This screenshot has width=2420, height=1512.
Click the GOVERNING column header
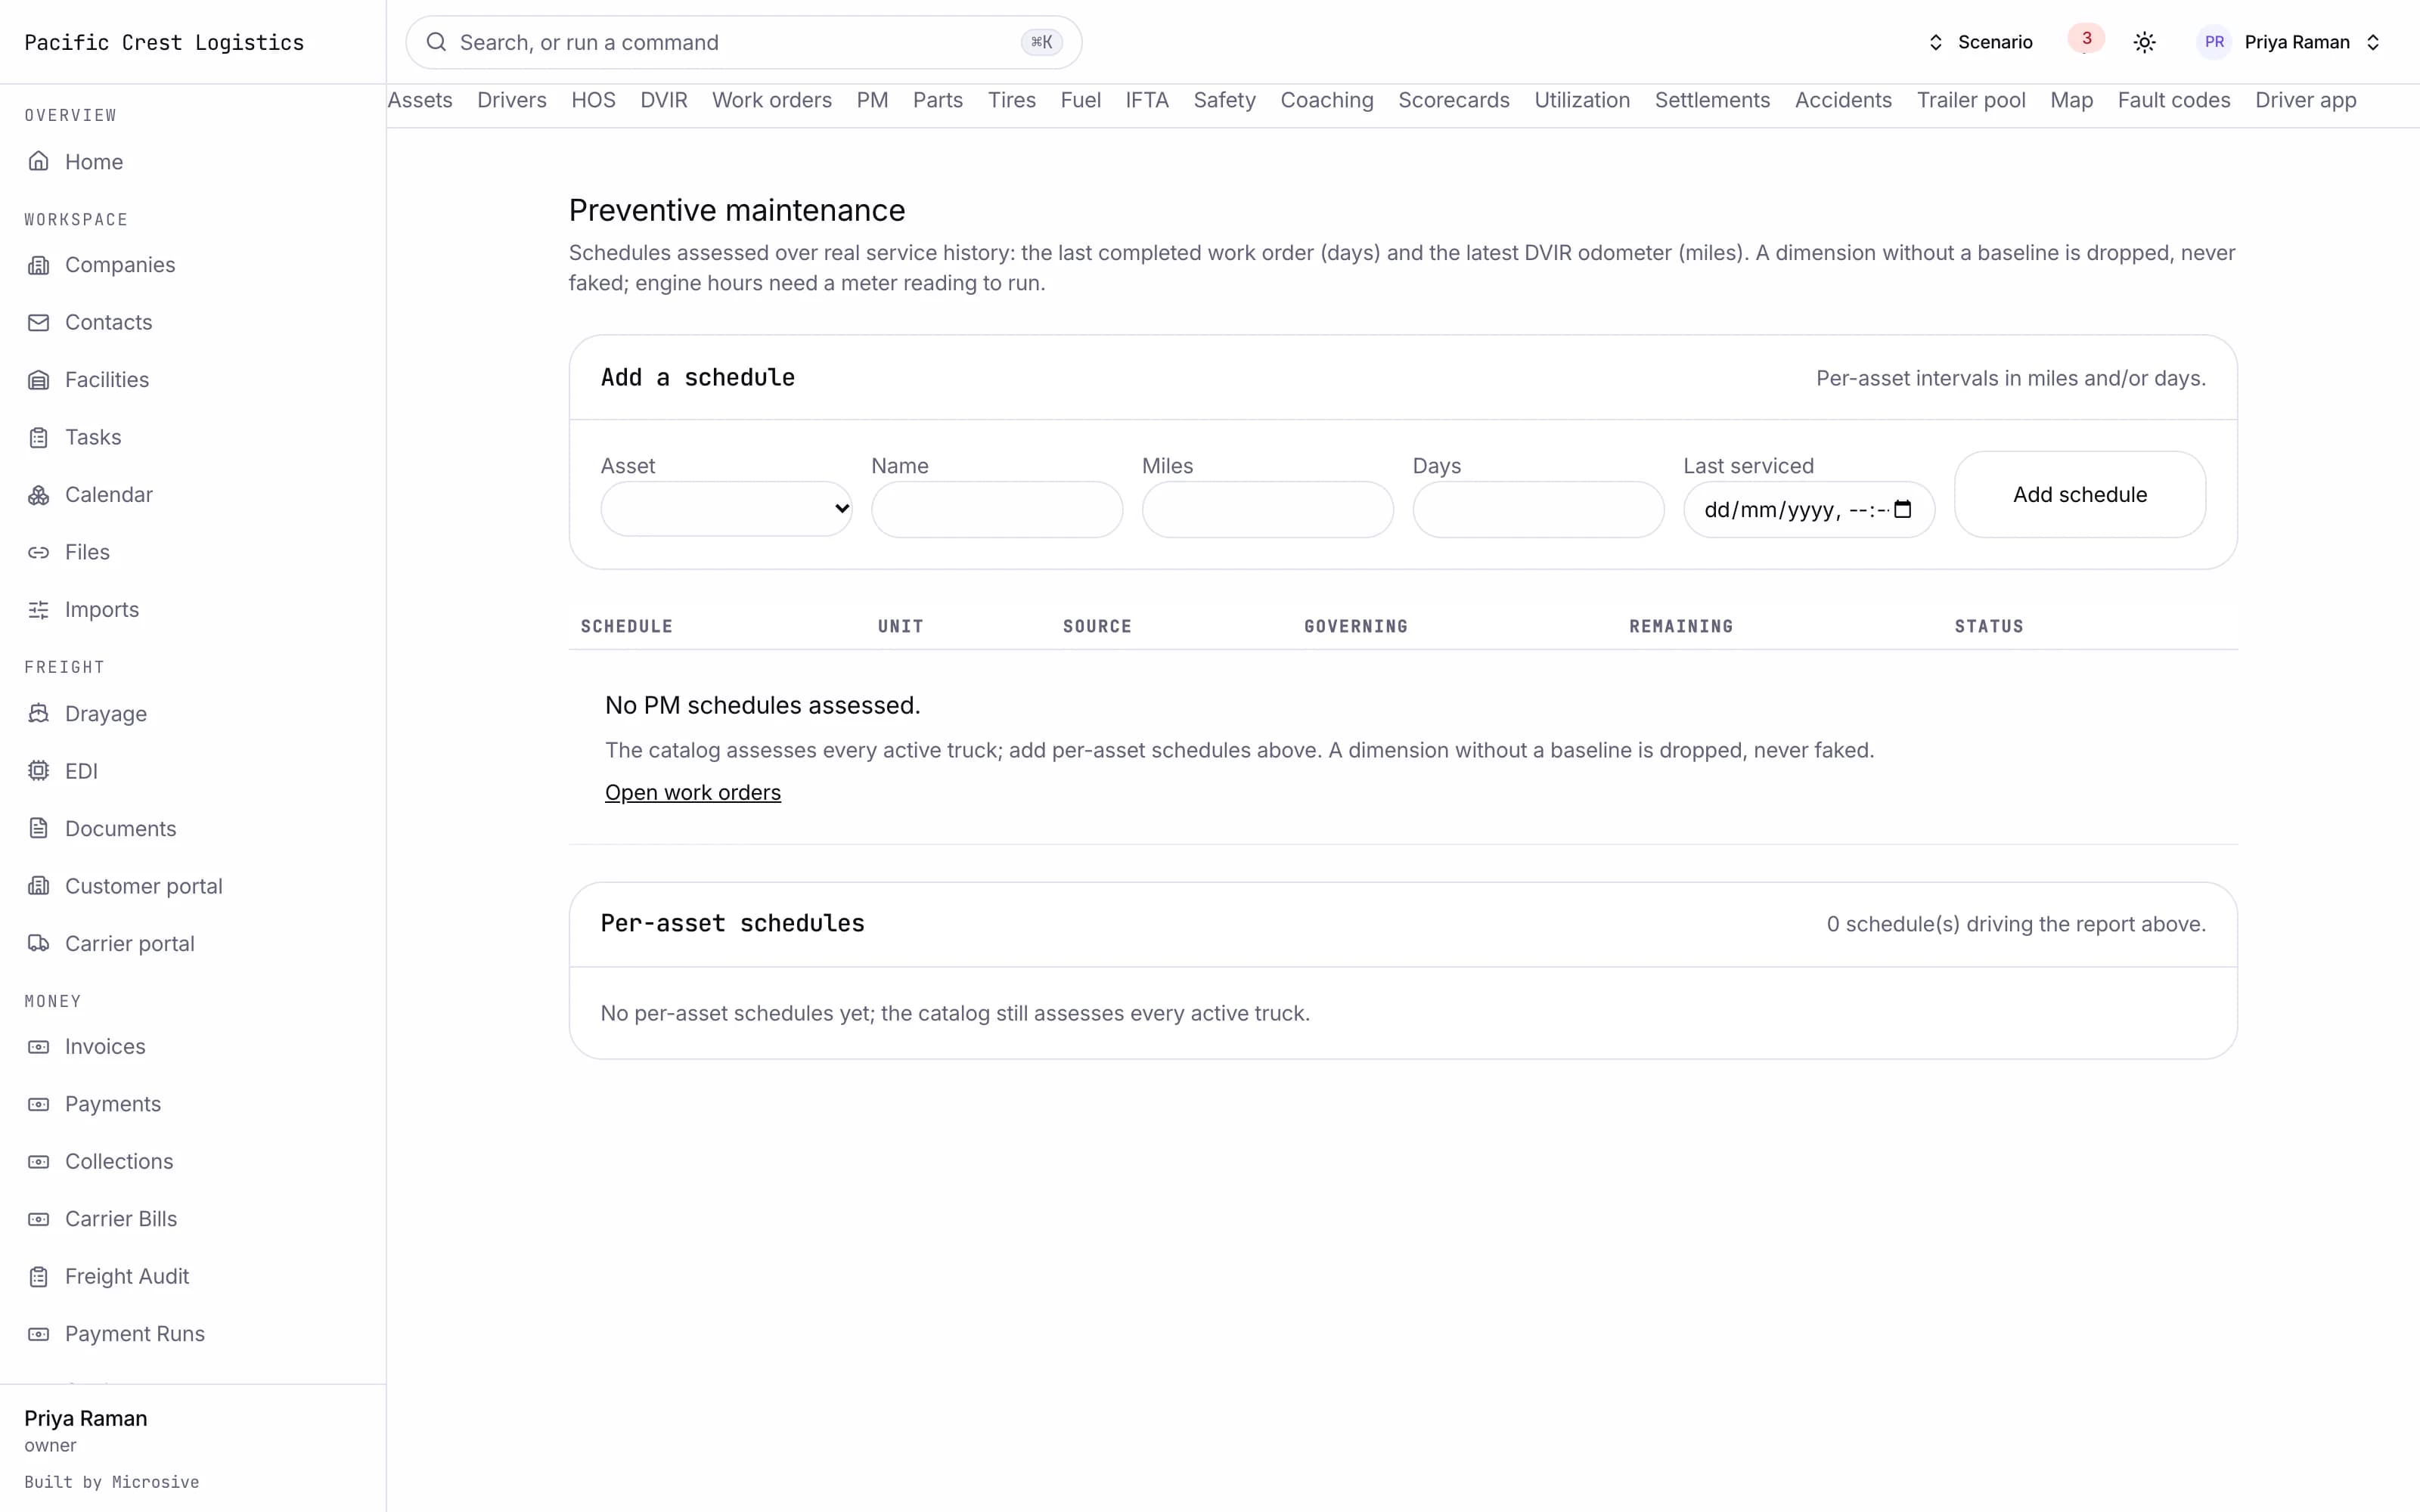pyautogui.click(x=1356, y=626)
